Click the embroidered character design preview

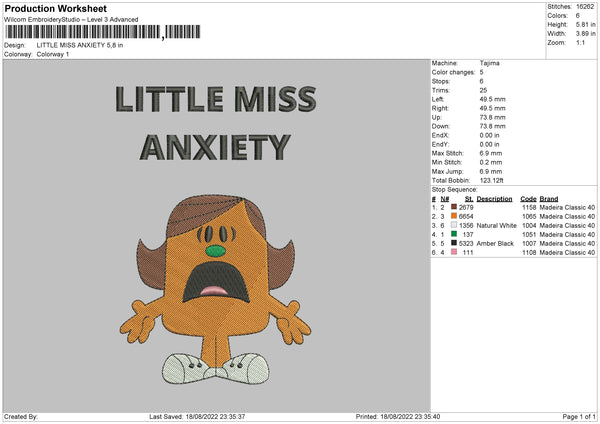pyautogui.click(x=215, y=290)
